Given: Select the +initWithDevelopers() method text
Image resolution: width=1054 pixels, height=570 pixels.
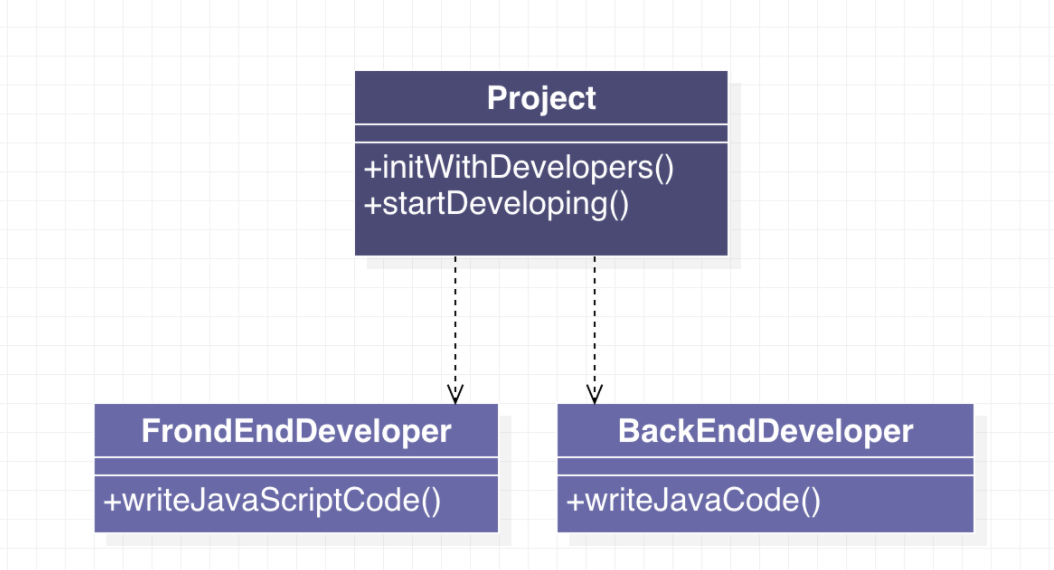Looking at the screenshot, I should click(x=520, y=167).
